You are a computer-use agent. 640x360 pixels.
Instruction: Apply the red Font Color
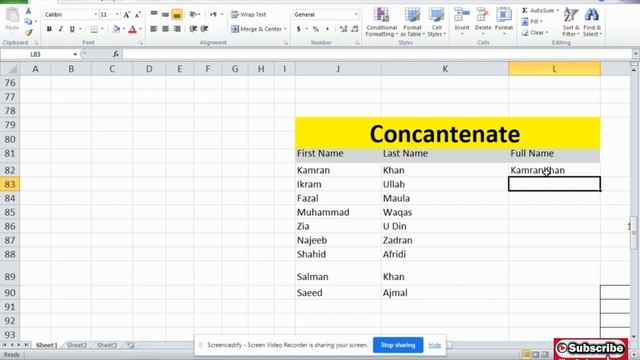pyautogui.click(x=132, y=29)
